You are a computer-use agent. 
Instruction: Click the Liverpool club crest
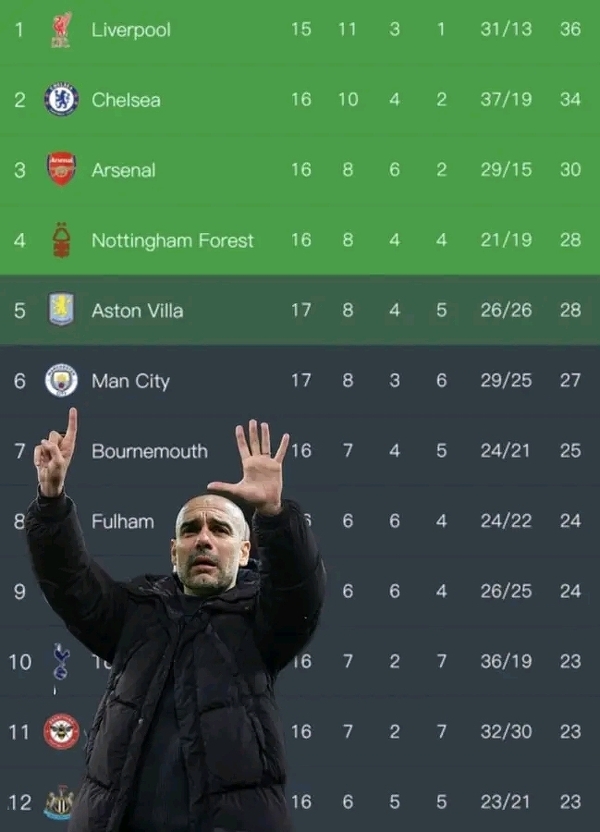click(61, 30)
